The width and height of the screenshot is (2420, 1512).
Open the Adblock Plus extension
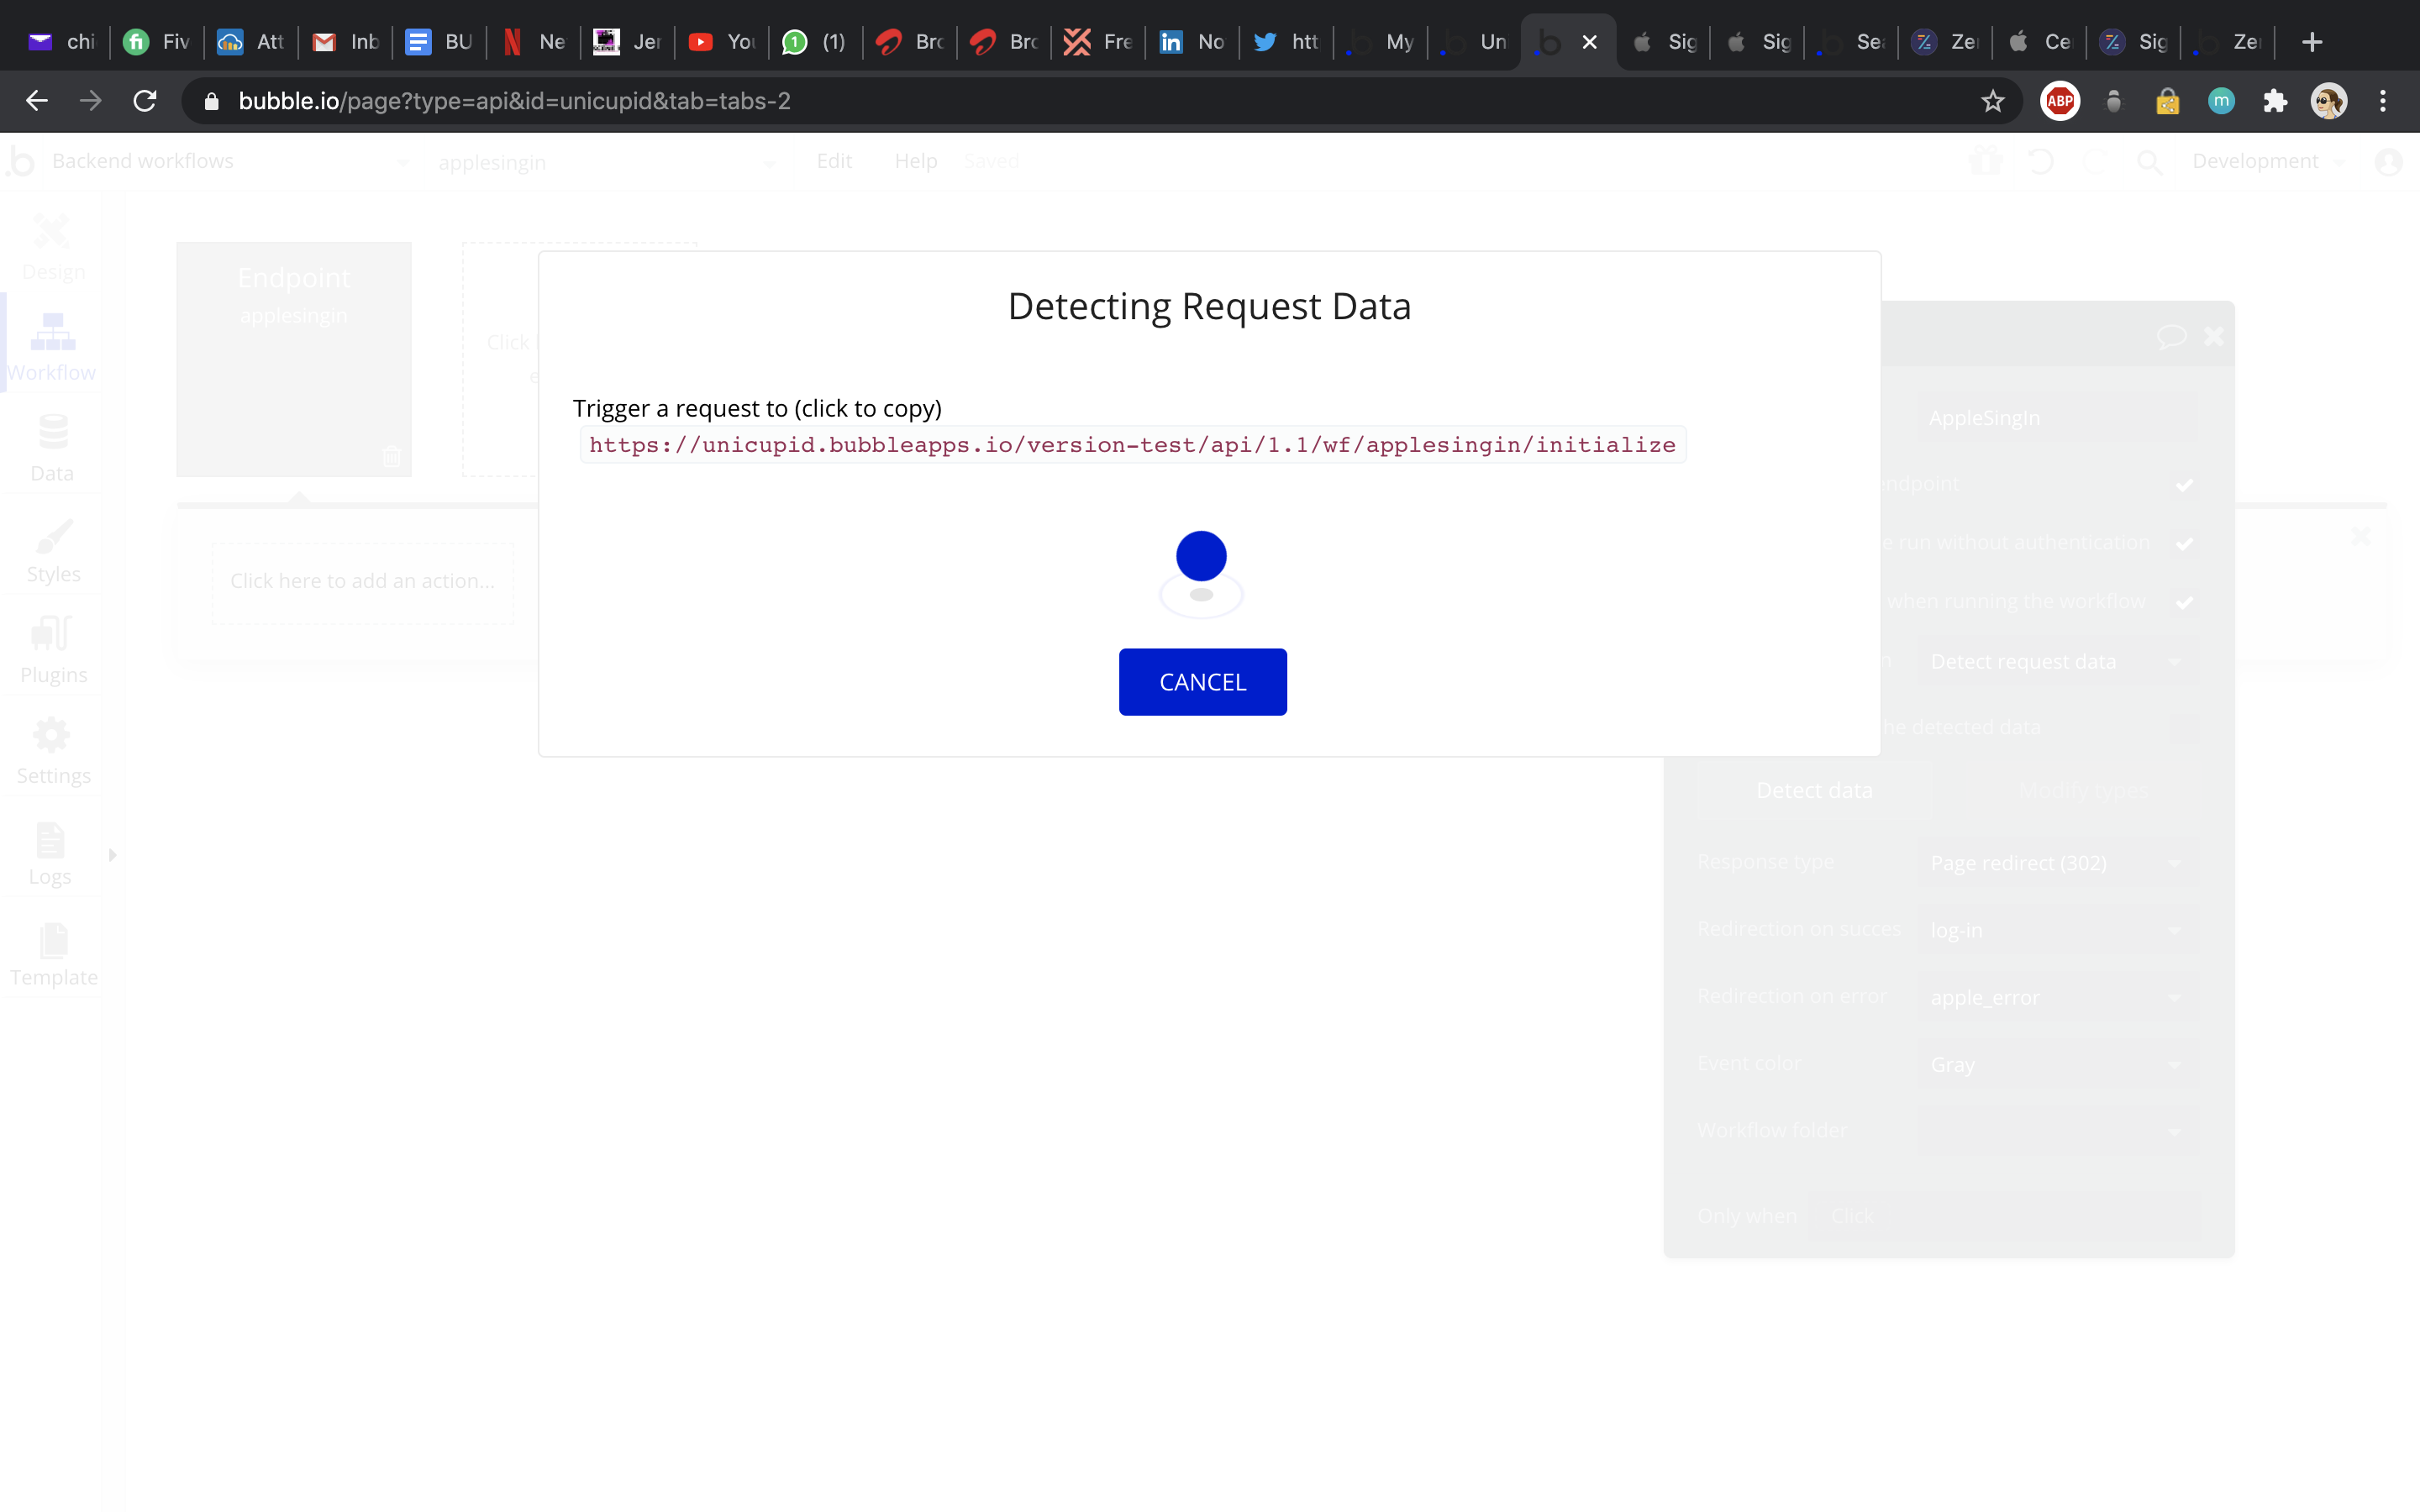click(2060, 101)
